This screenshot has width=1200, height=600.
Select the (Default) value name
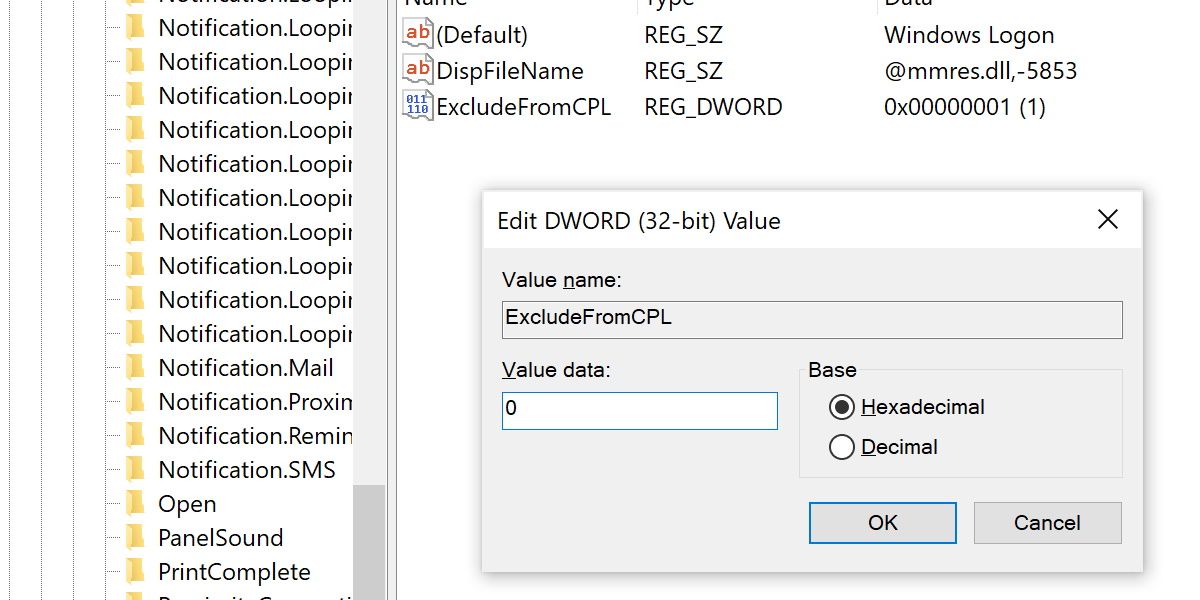(x=482, y=35)
